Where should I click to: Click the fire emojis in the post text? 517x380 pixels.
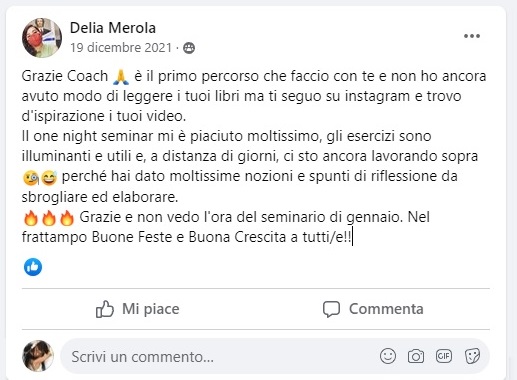click(x=49, y=218)
